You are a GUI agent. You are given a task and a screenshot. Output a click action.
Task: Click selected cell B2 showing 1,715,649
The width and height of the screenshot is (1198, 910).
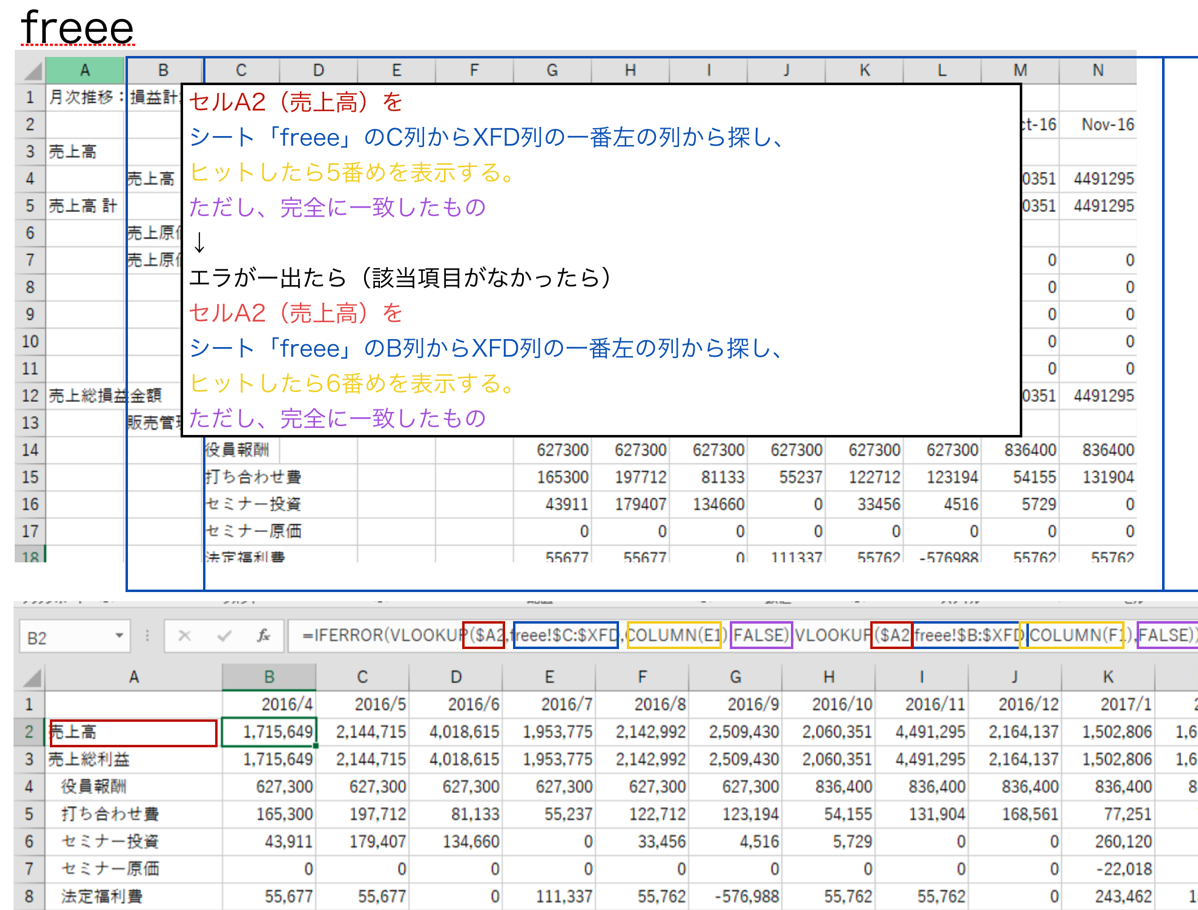coord(269,732)
